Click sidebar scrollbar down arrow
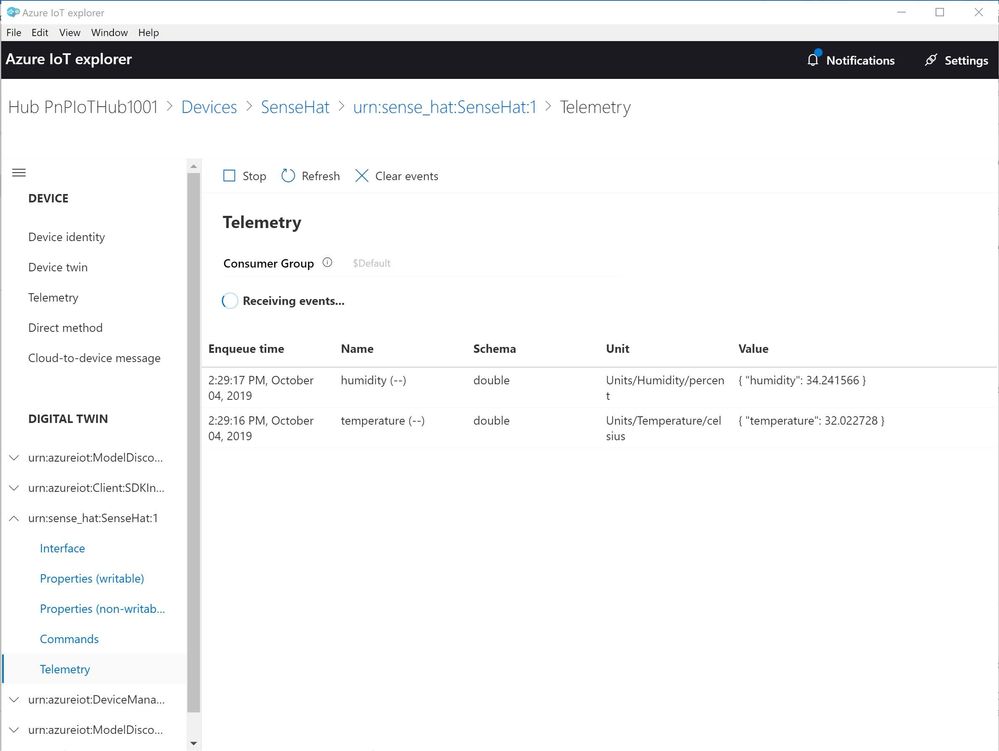 pyautogui.click(x=194, y=743)
